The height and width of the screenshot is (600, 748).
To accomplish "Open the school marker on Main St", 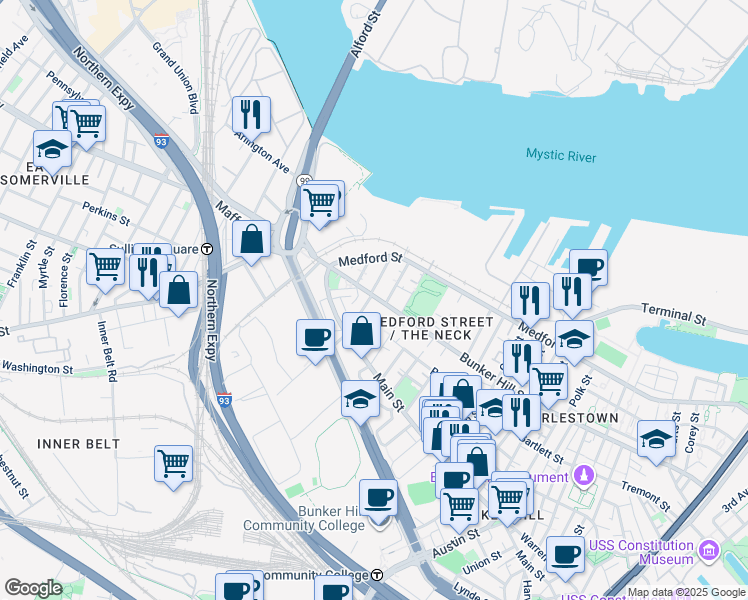I will pos(360,399).
